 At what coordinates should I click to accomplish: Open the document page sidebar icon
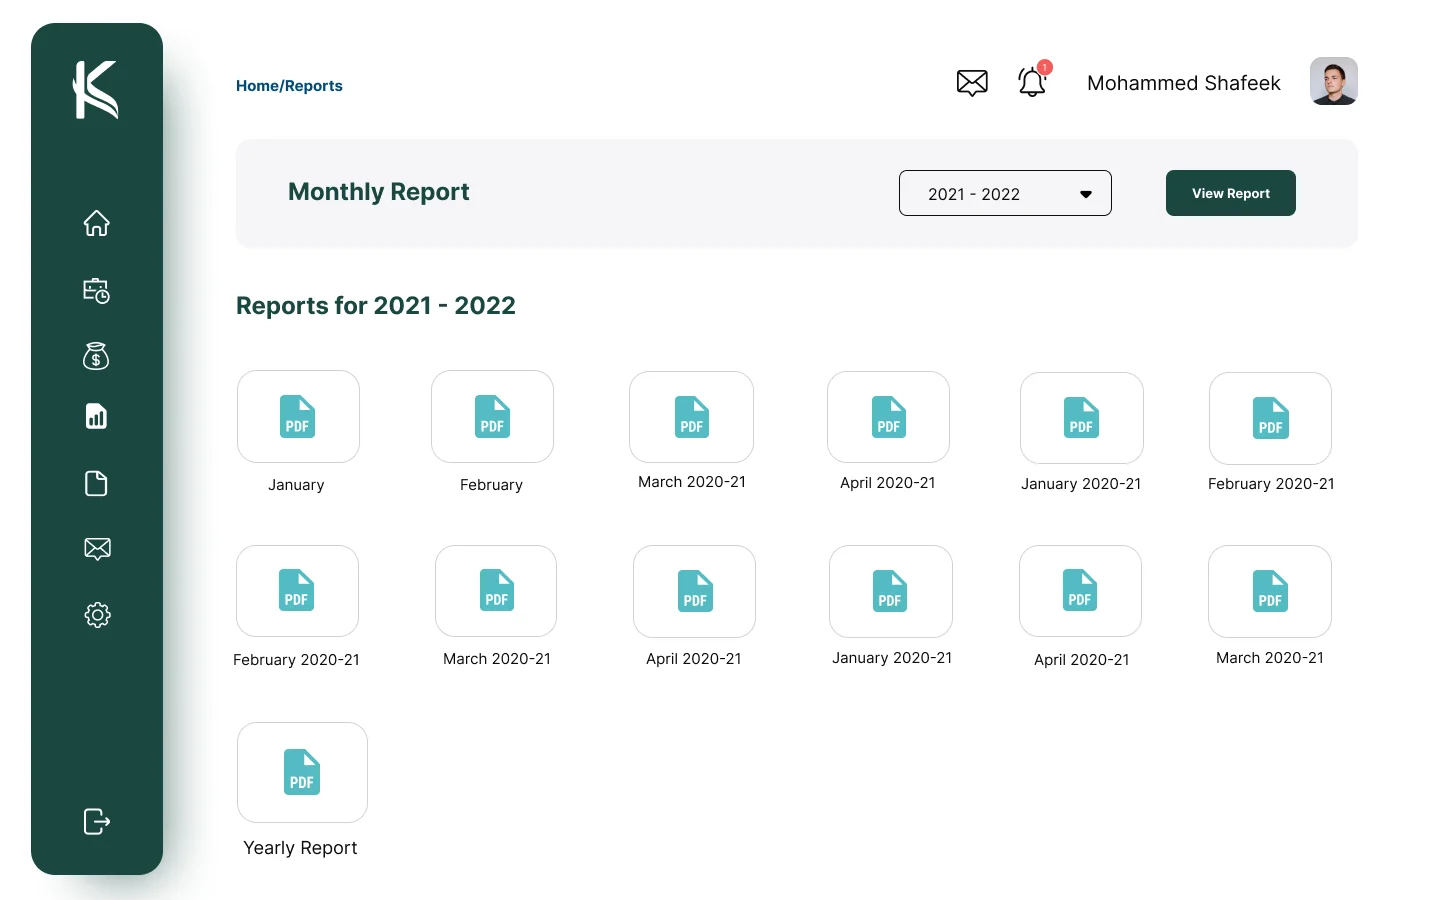coord(96,483)
